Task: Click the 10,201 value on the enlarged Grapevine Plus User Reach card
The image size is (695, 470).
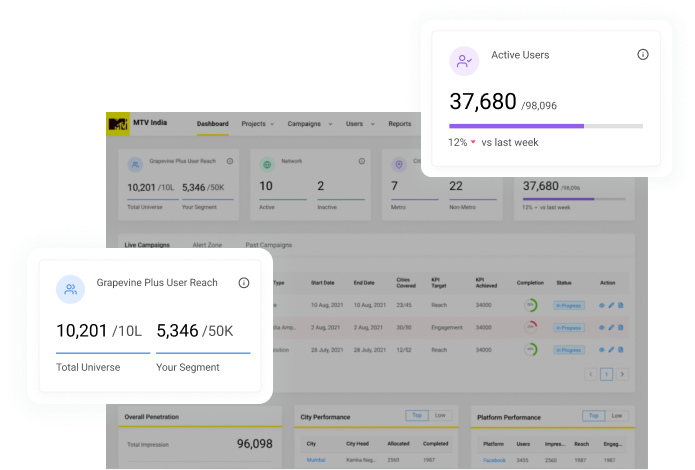Action: pyautogui.click(x=82, y=331)
